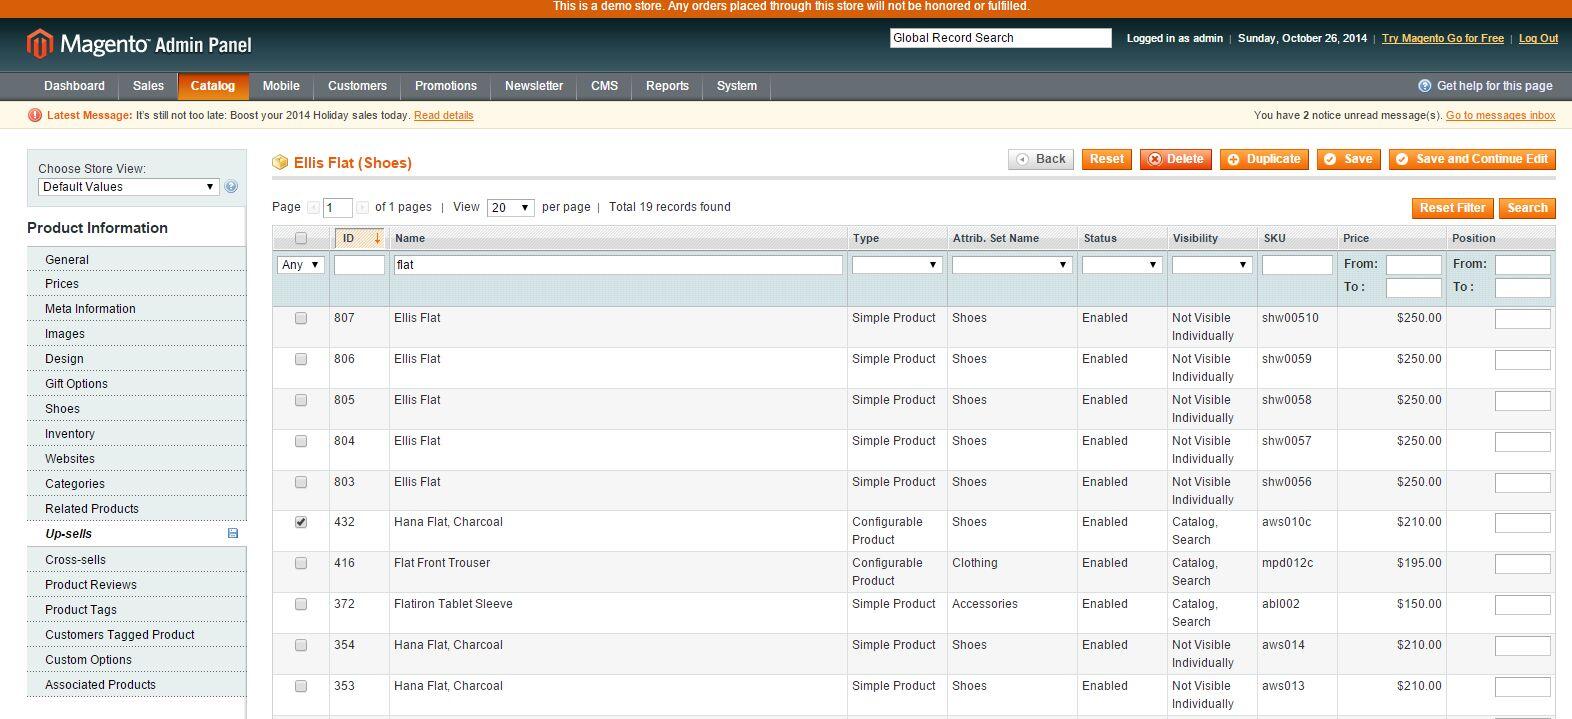Click Save and Continue Edit
The width and height of the screenshot is (1572, 719).
(1472, 159)
